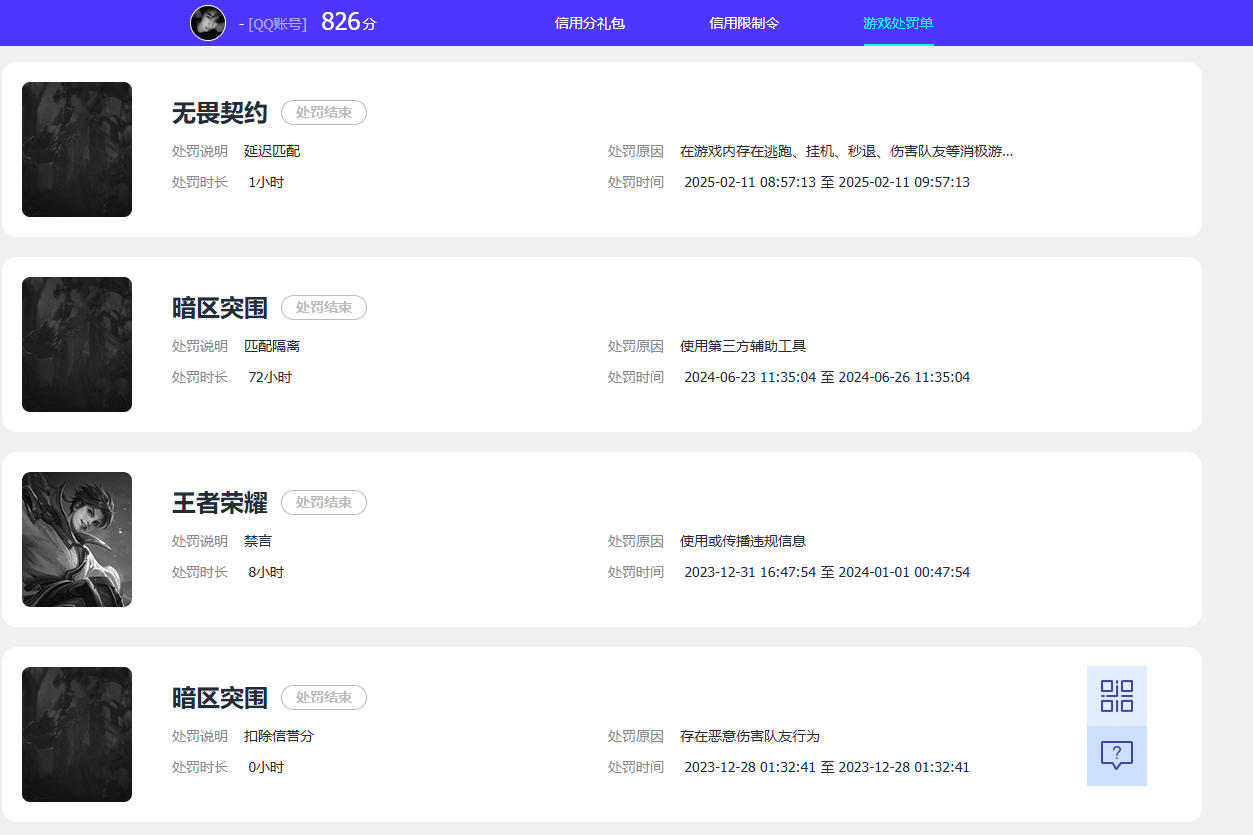This screenshot has height=835, width=1253.
Task: Click the 匹配隔离 penalty description
Action: tap(272, 346)
